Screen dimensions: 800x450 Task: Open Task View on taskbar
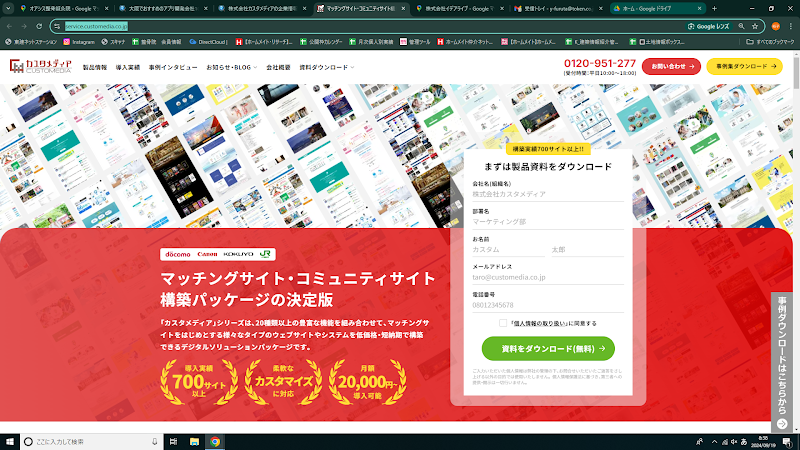(x=173, y=442)
